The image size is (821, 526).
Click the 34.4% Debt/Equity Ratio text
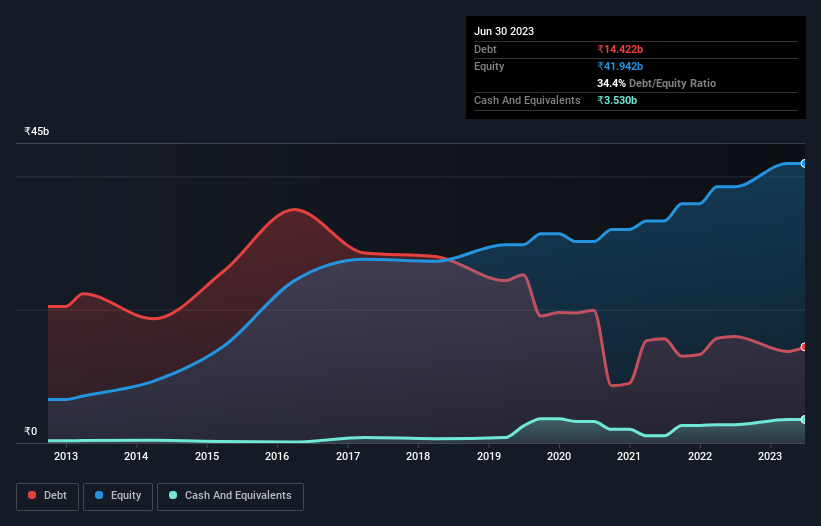coord(656,83)
